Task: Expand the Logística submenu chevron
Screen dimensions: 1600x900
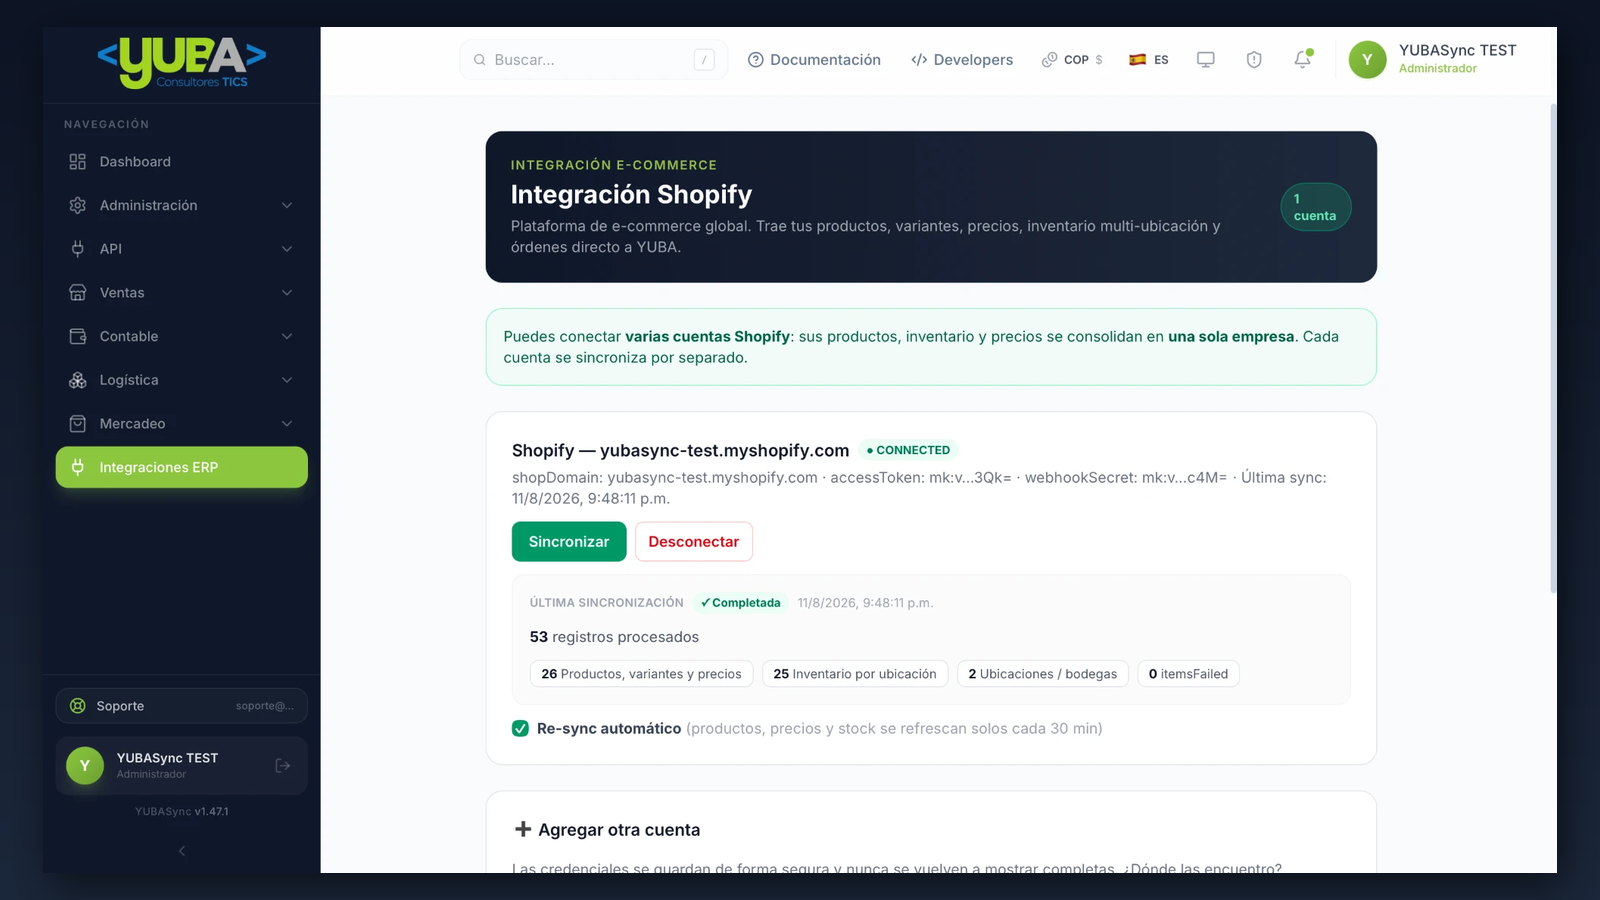Action: tap(287, 380)
